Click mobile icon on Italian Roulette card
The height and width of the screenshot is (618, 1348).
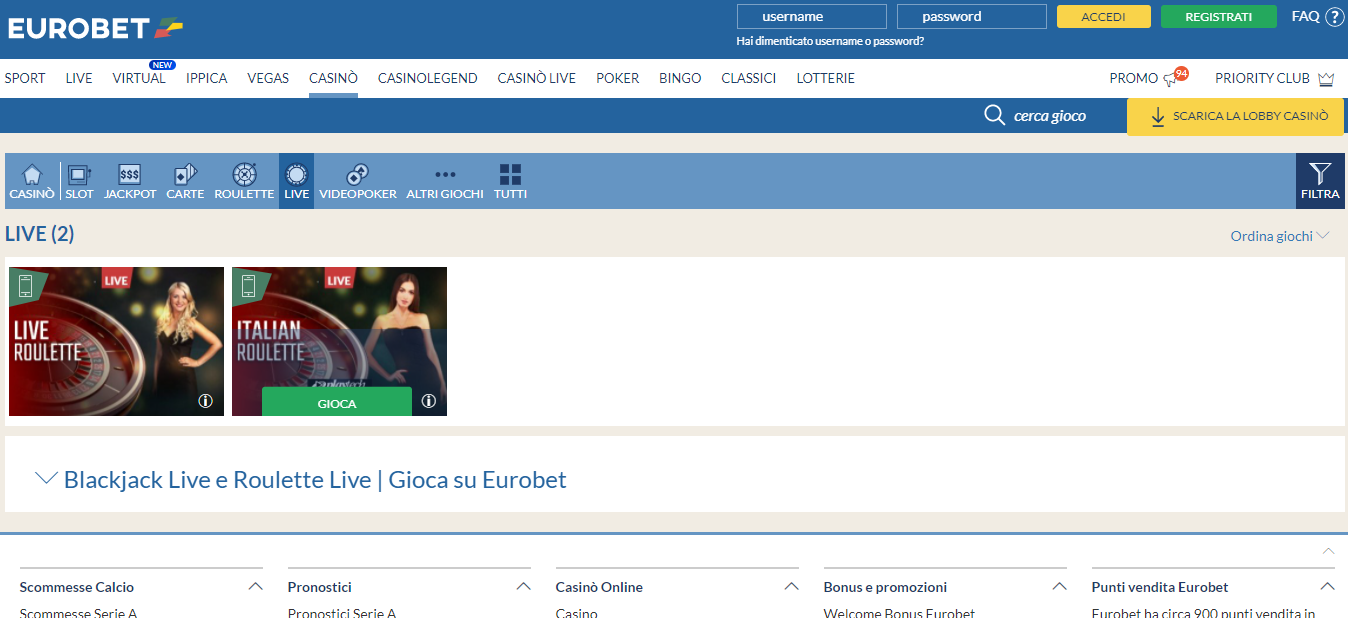coord(249,286)
